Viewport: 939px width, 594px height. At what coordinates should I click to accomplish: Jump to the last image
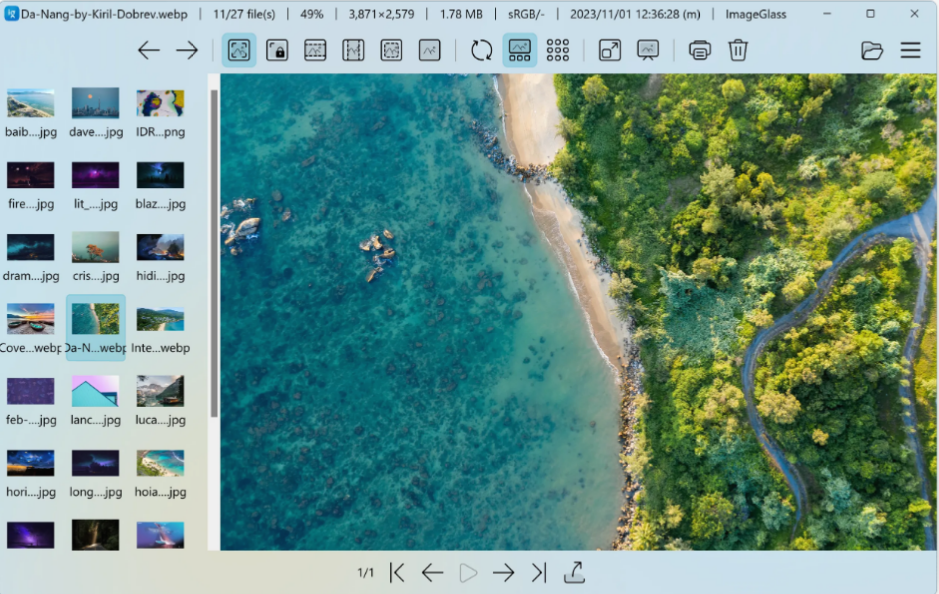539,572
